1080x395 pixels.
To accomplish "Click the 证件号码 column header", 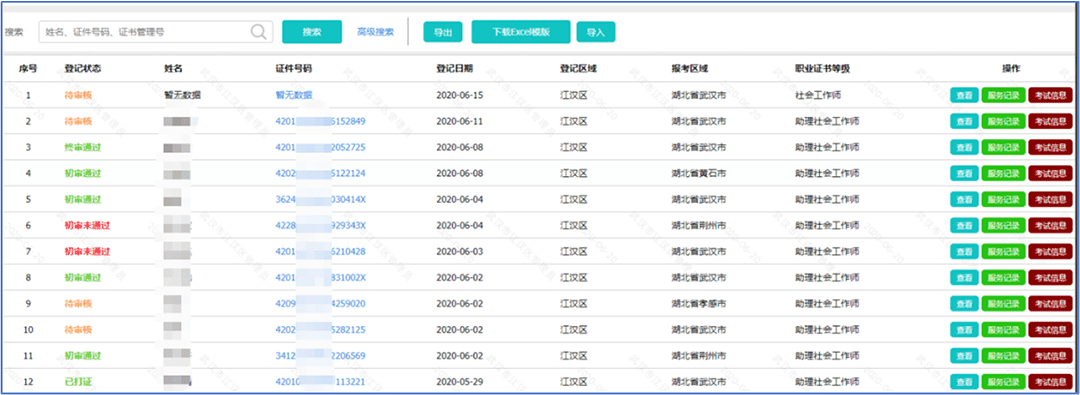I will (294, 69).
